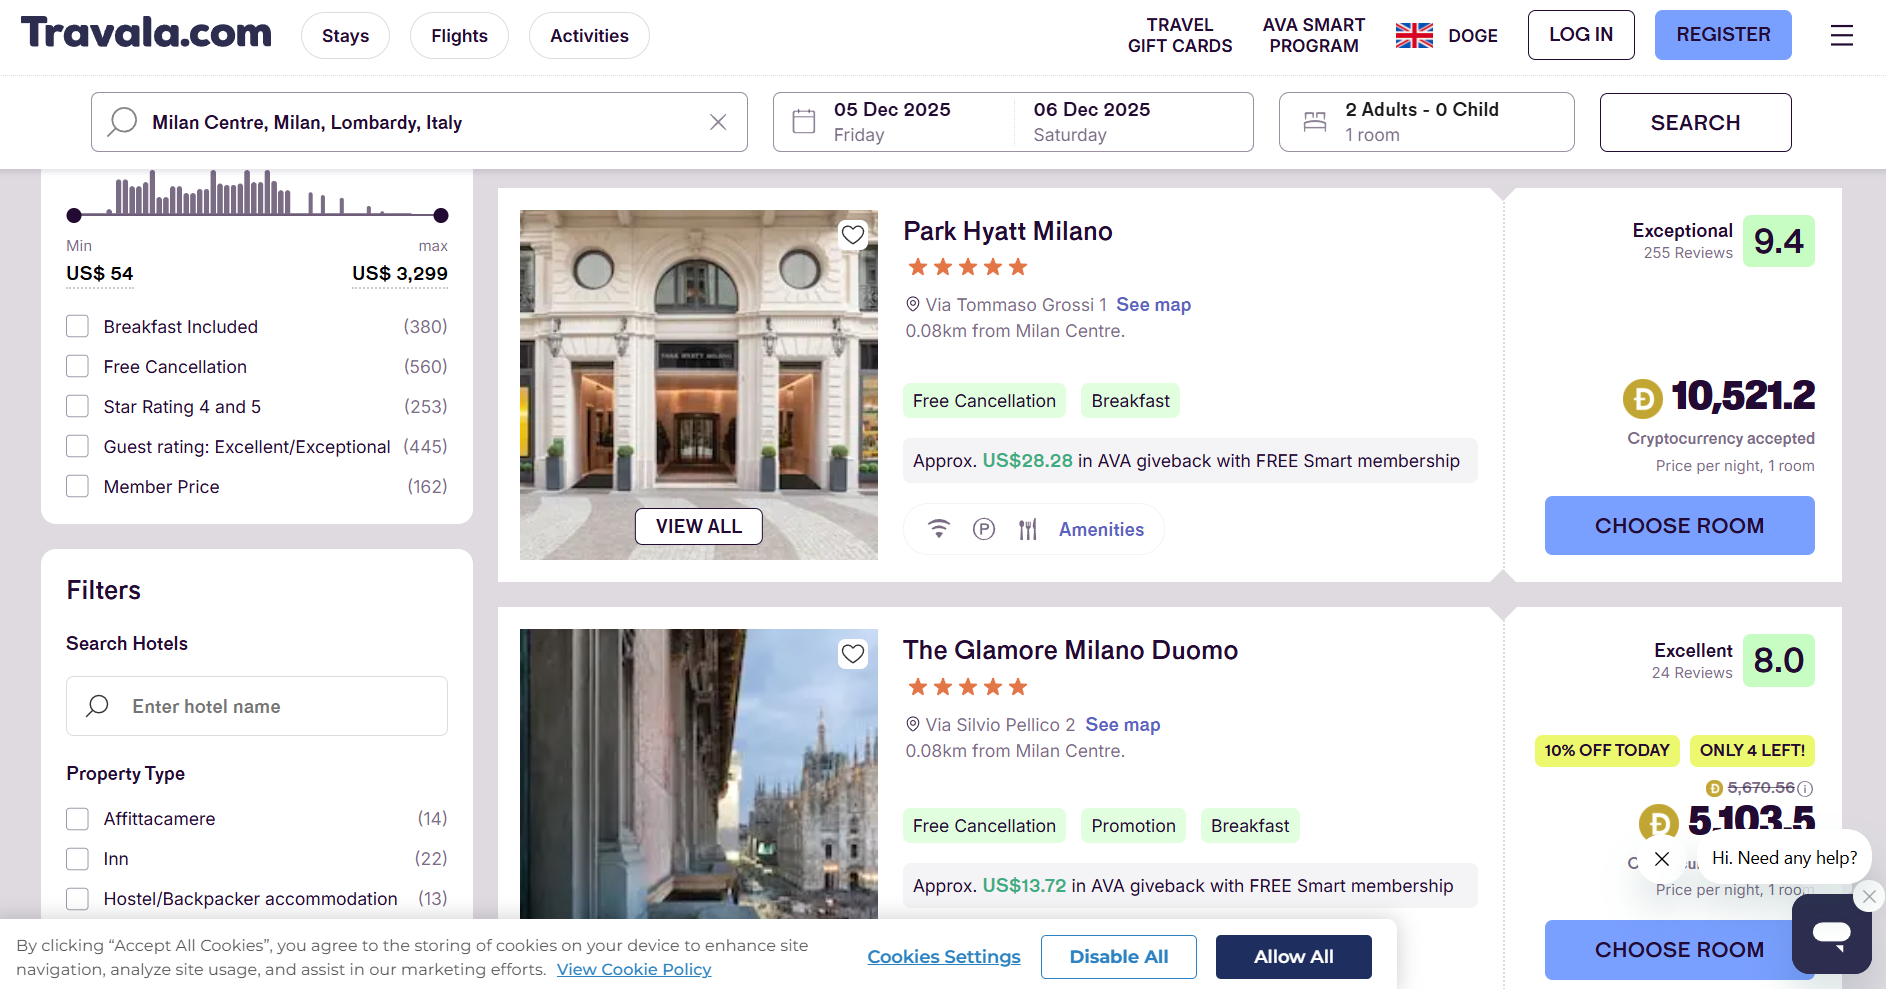This screenshot has height=989, width=1886.
Task: Click the 9.4 rating badge for Park Hyatt
Action: (x=1778, y=241)
